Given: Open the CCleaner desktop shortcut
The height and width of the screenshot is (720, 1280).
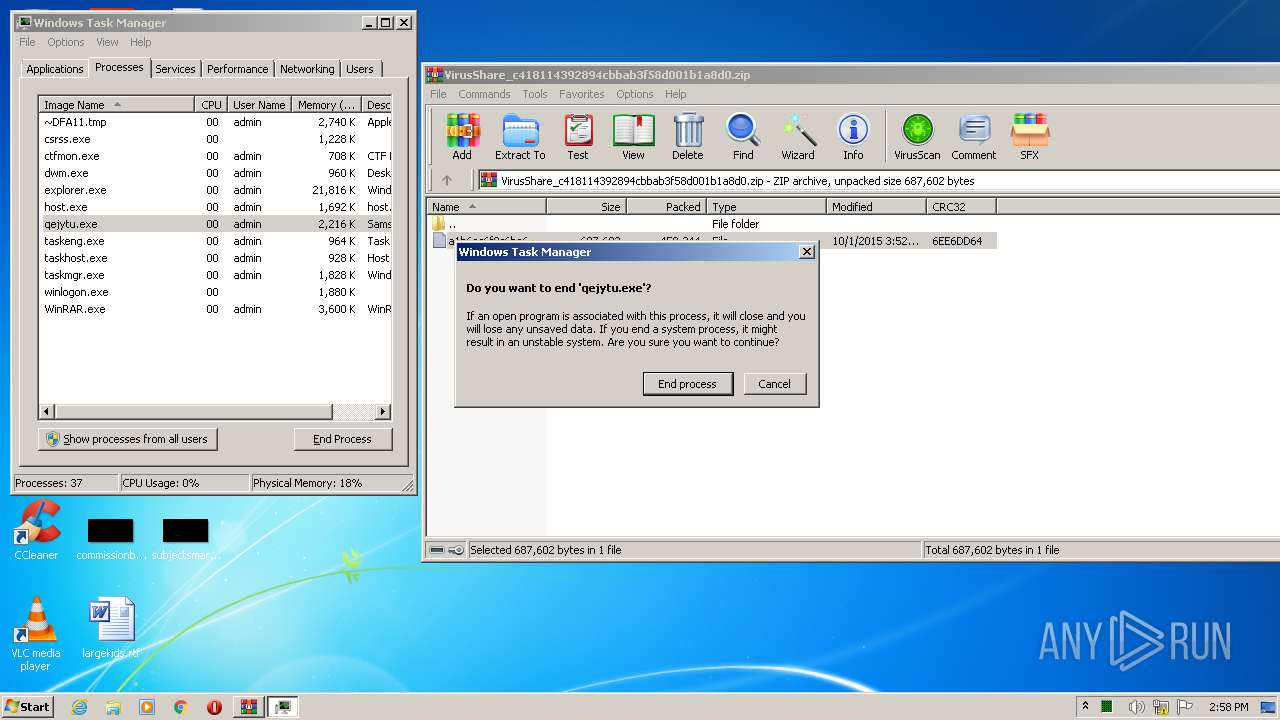Looking at the screenshot, I should tap(36, 531).
